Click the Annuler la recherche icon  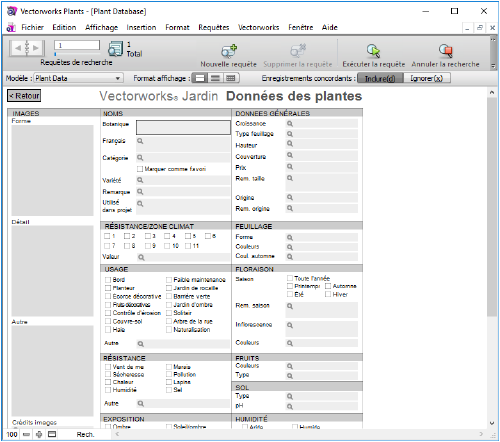coord(445,51)
